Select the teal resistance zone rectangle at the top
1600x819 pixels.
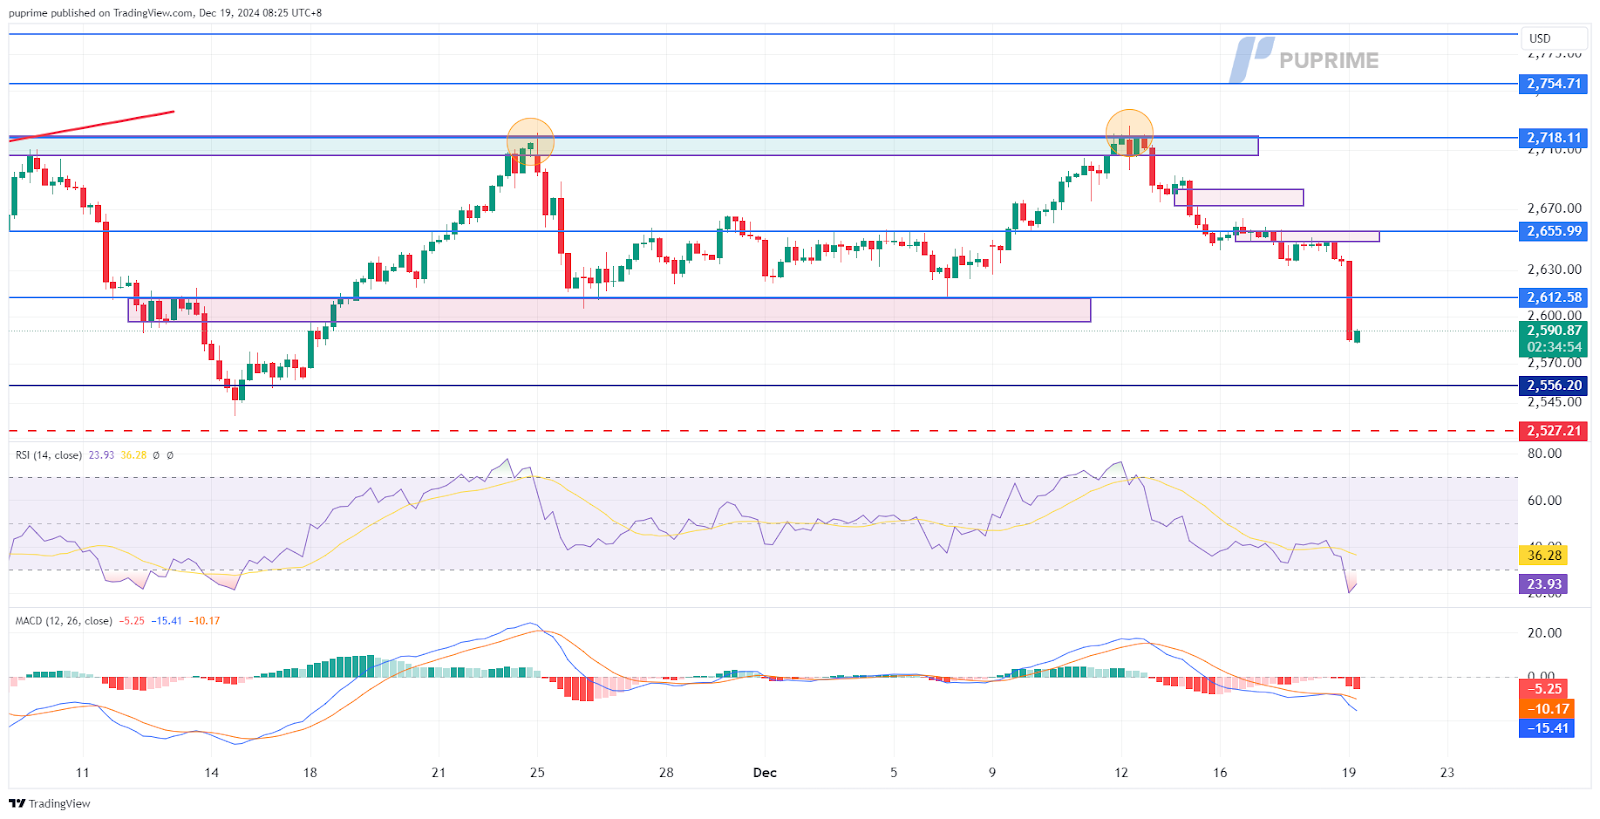[x=633, y=146]
